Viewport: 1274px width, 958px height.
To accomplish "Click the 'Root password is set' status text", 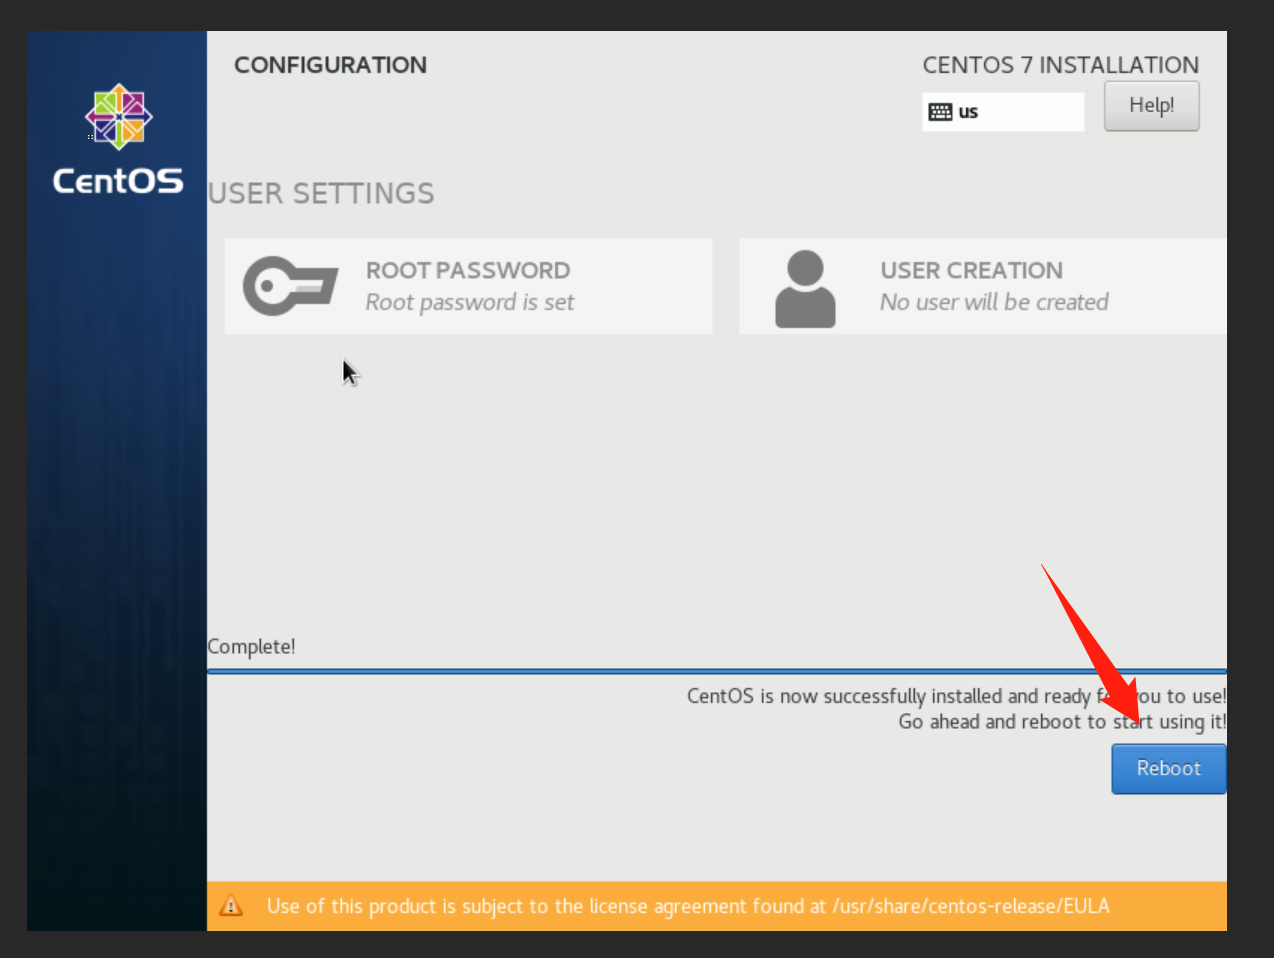I will (470, 302).
